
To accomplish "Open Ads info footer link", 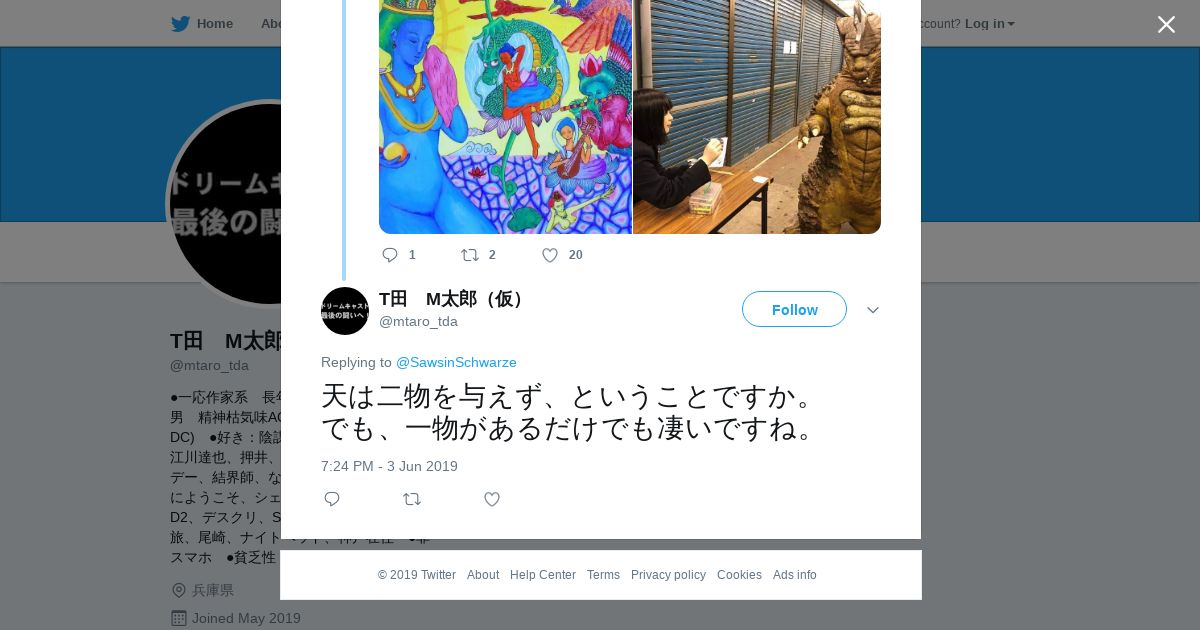I will pos(795,575).
